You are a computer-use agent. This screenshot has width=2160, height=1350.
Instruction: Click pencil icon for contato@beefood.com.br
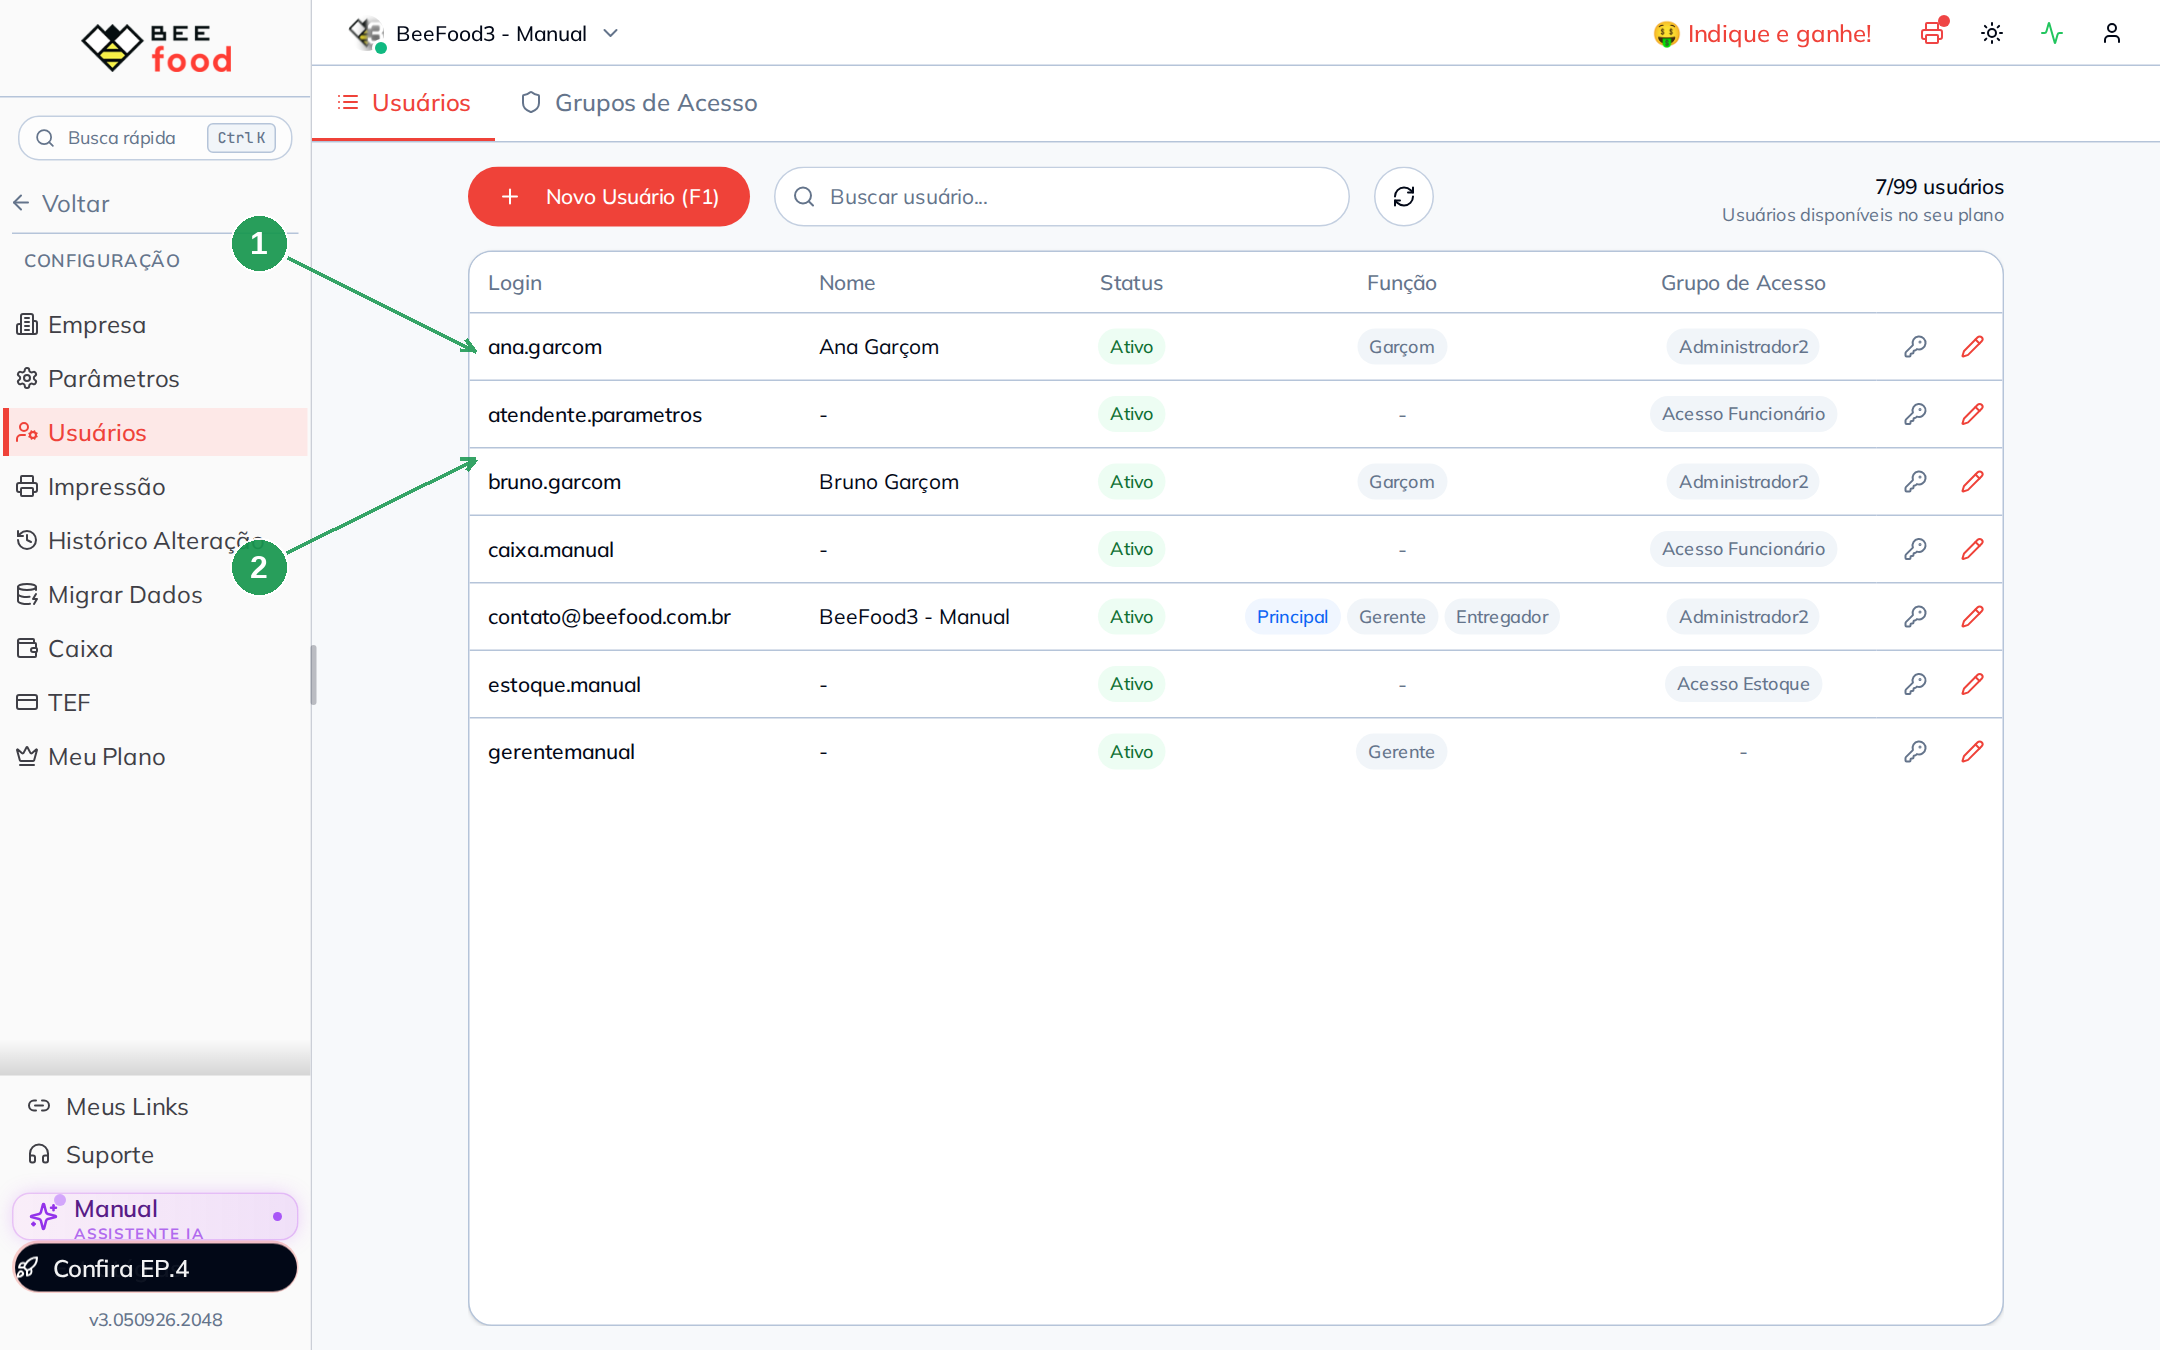(x=1972, y=617)
